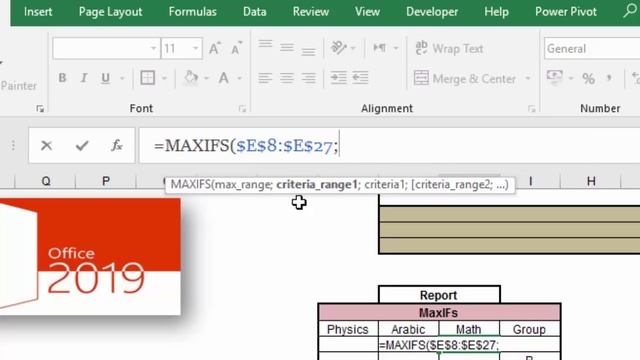Click the Report title cell
The height and width of the screenshot is (360, 640).
[439, 295]
